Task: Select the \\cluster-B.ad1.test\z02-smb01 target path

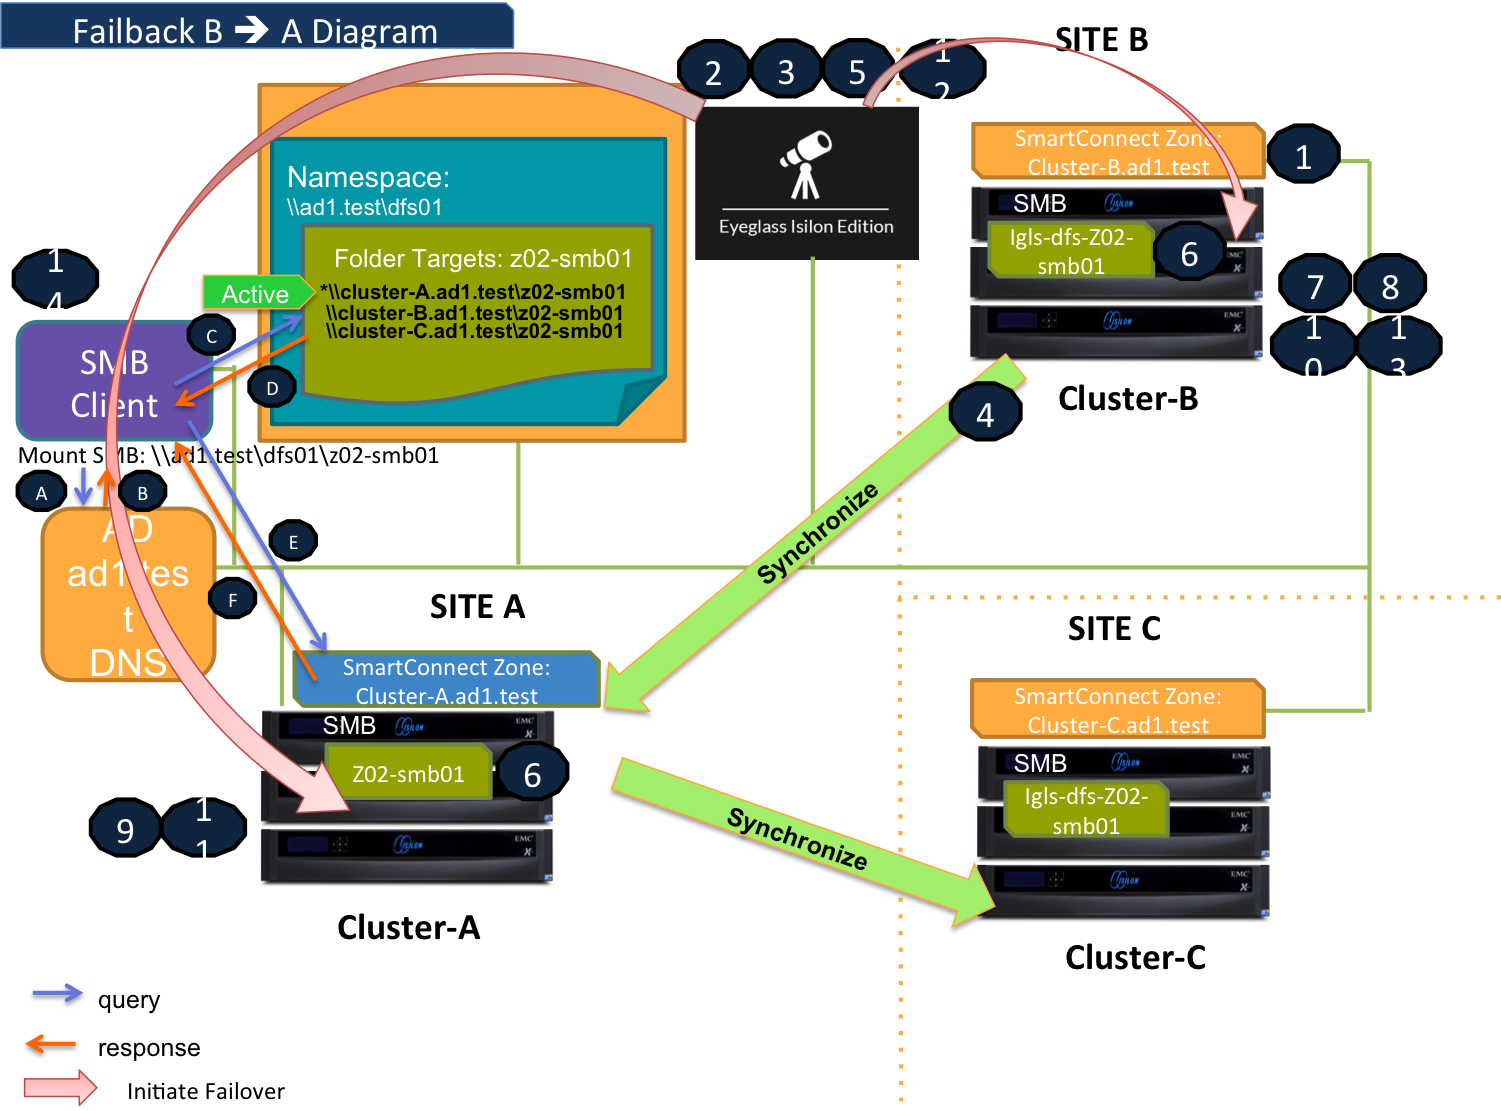Action: tap(475, 312)
